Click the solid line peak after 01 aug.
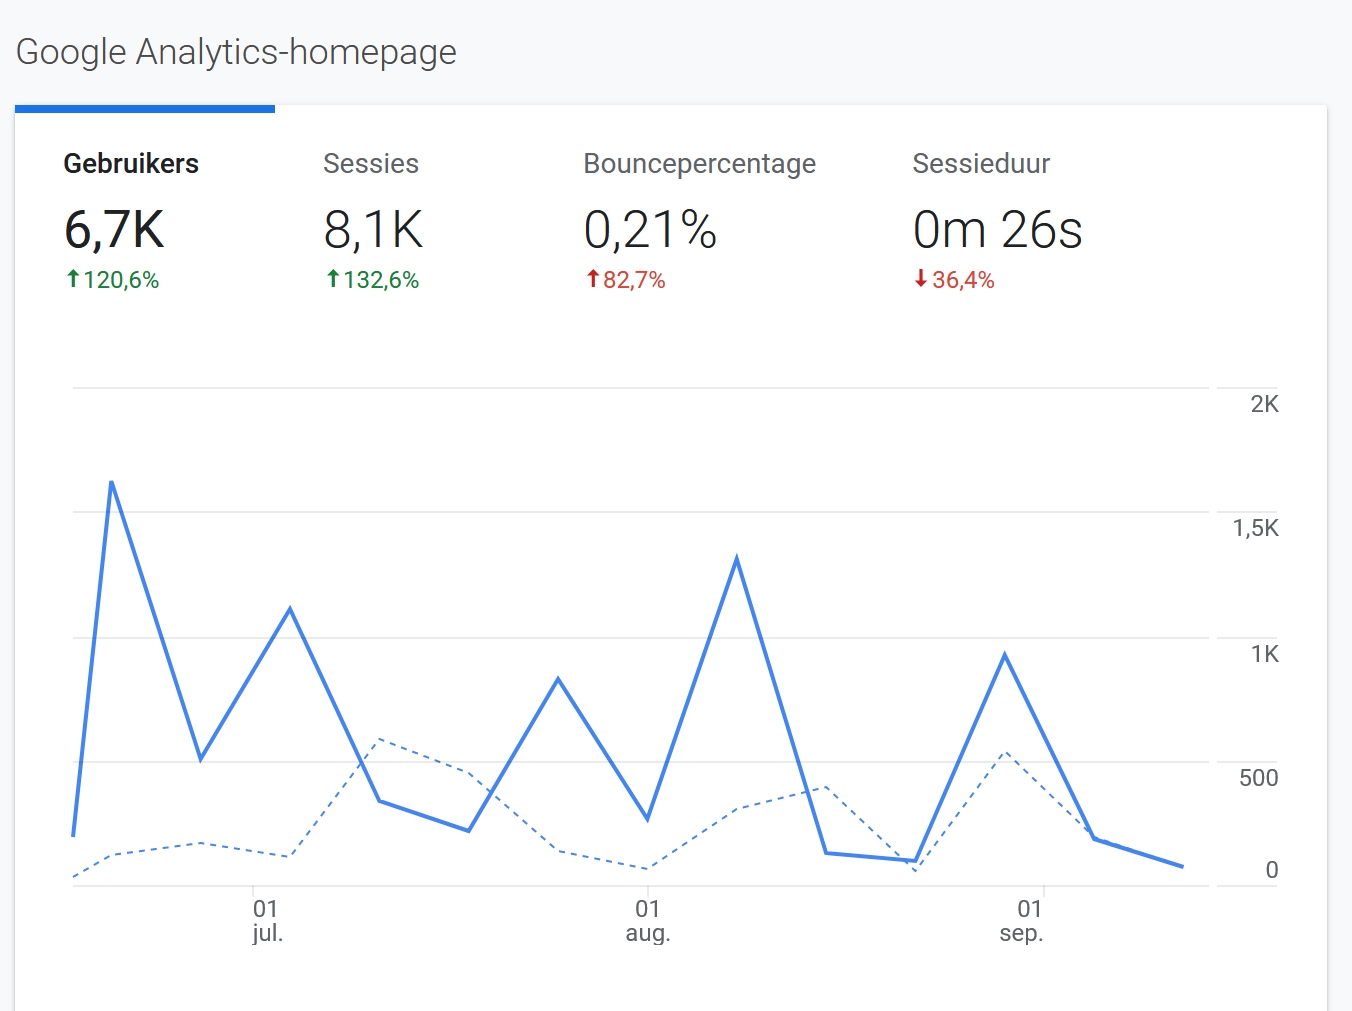The image size is (1352, 1011). click(x=737, y=558)
